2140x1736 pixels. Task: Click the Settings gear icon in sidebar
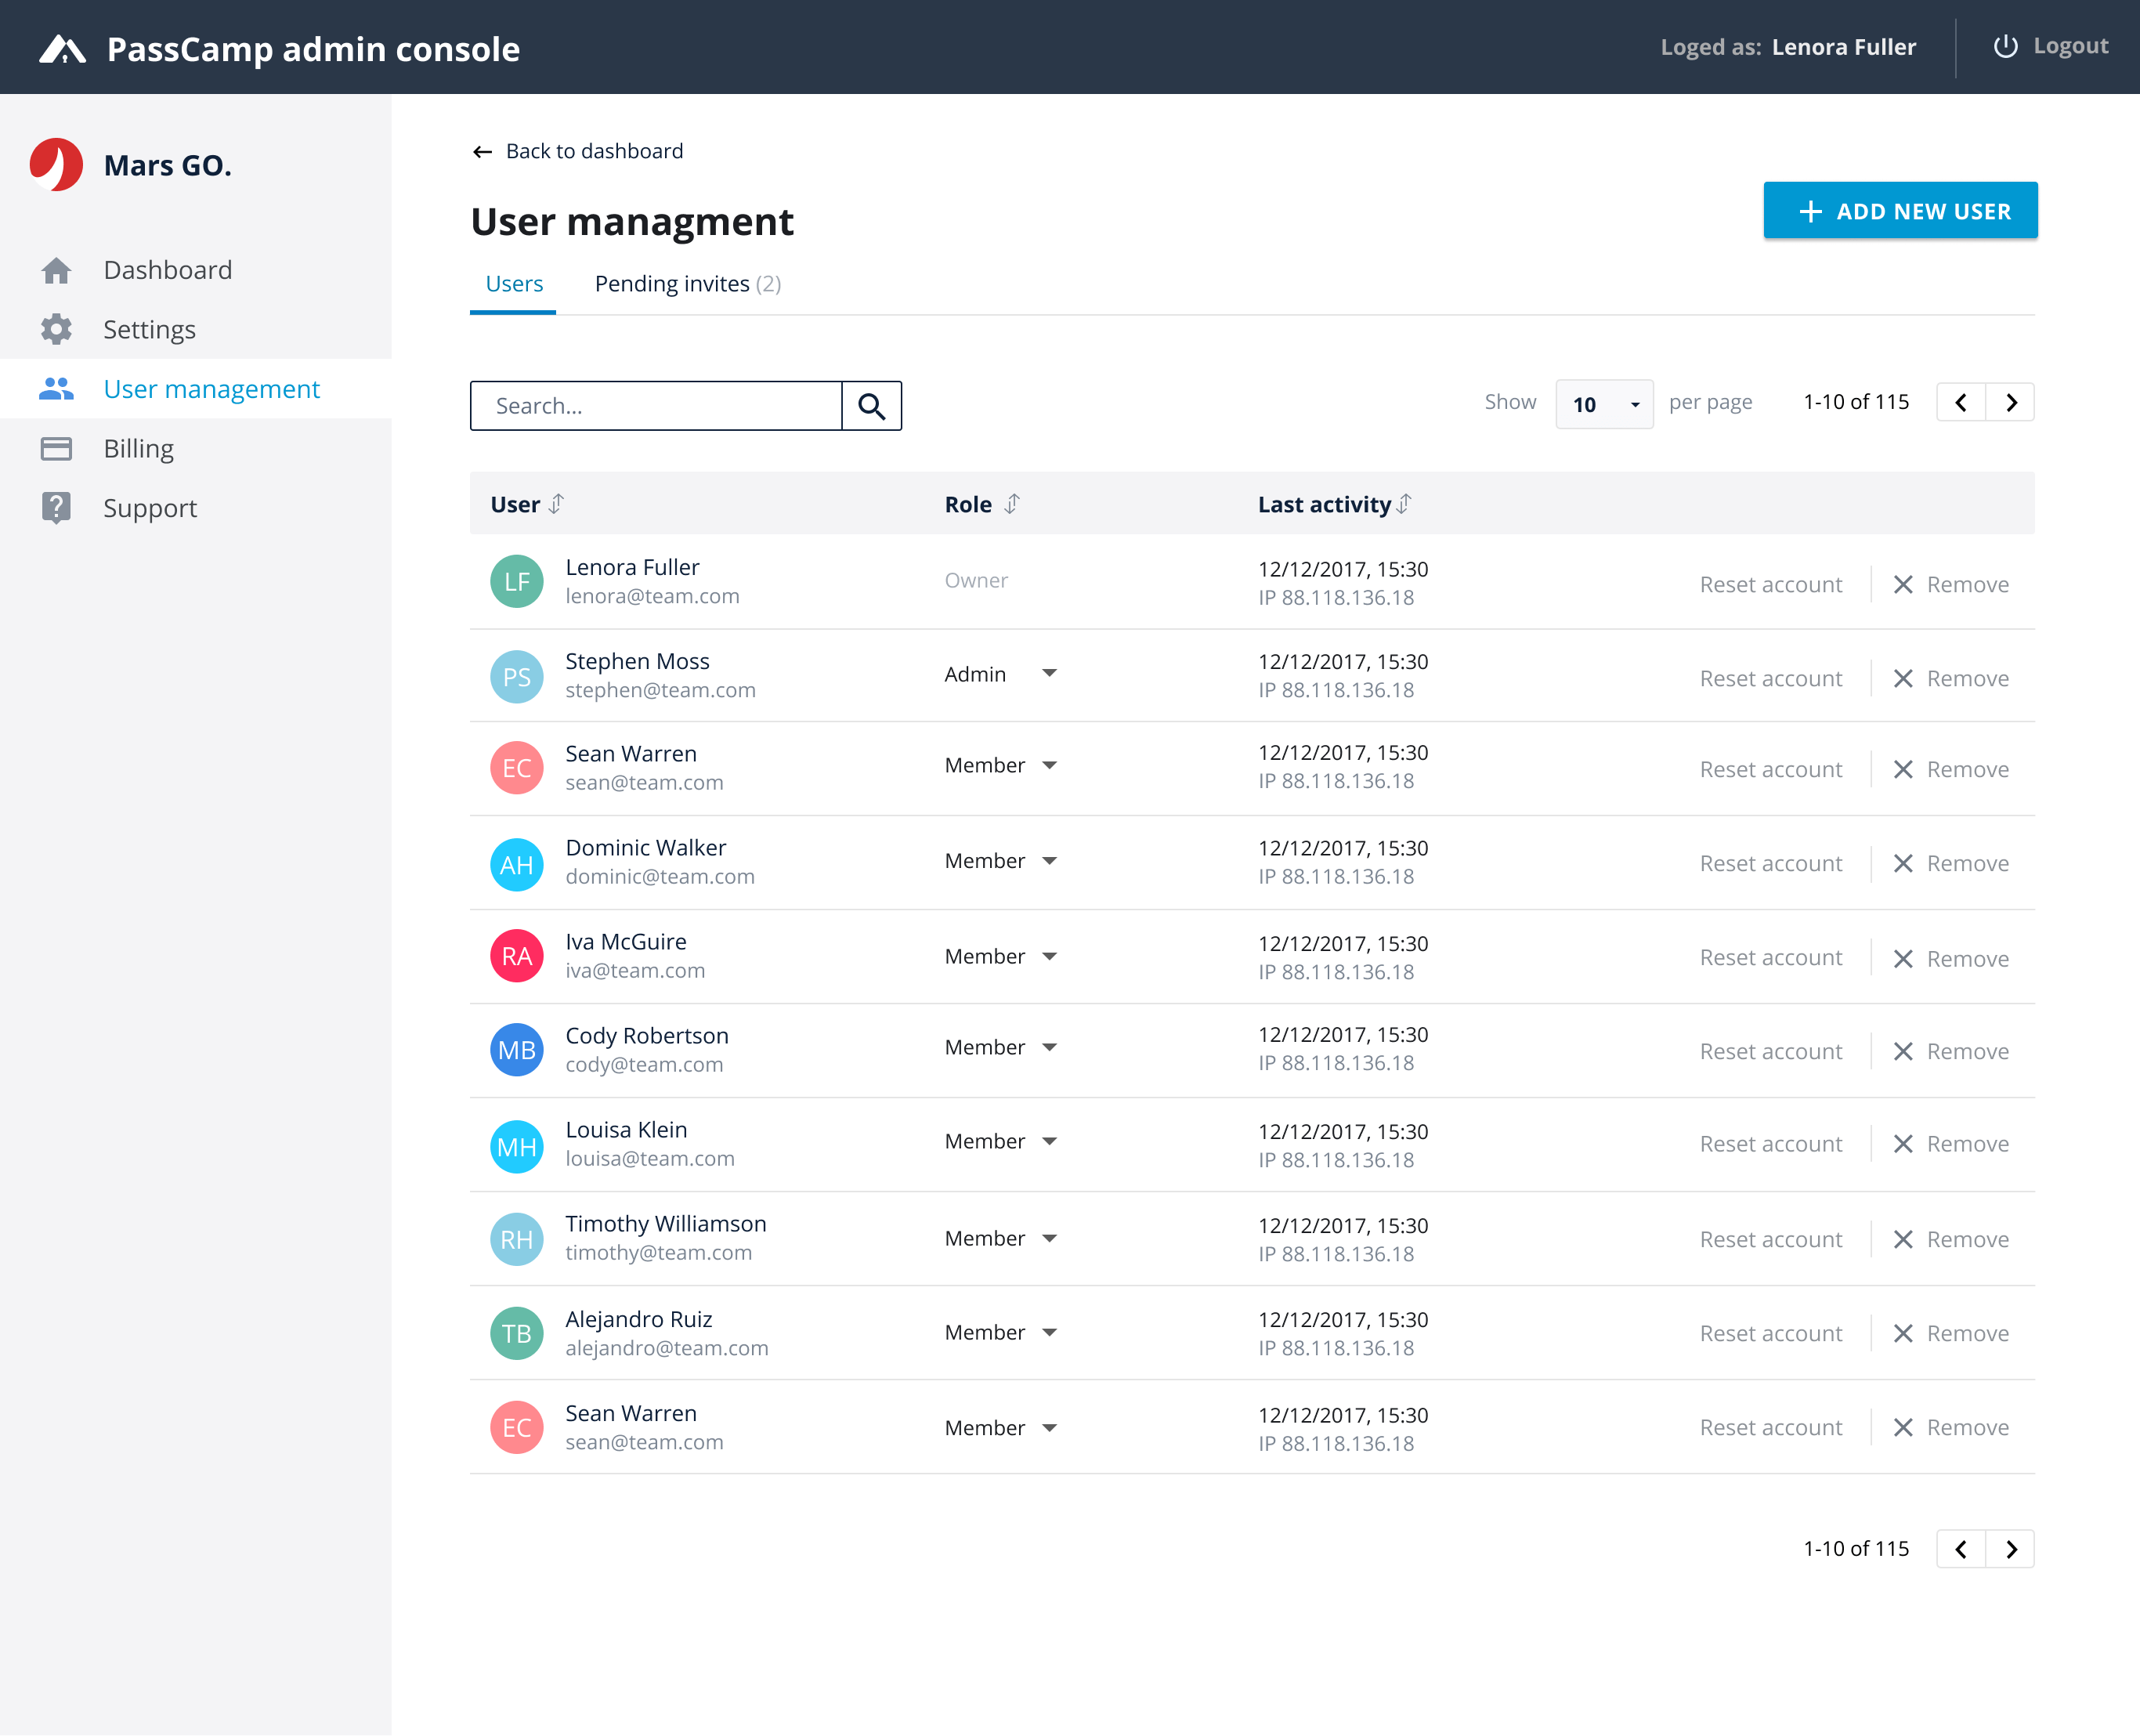tap(56, 329)
